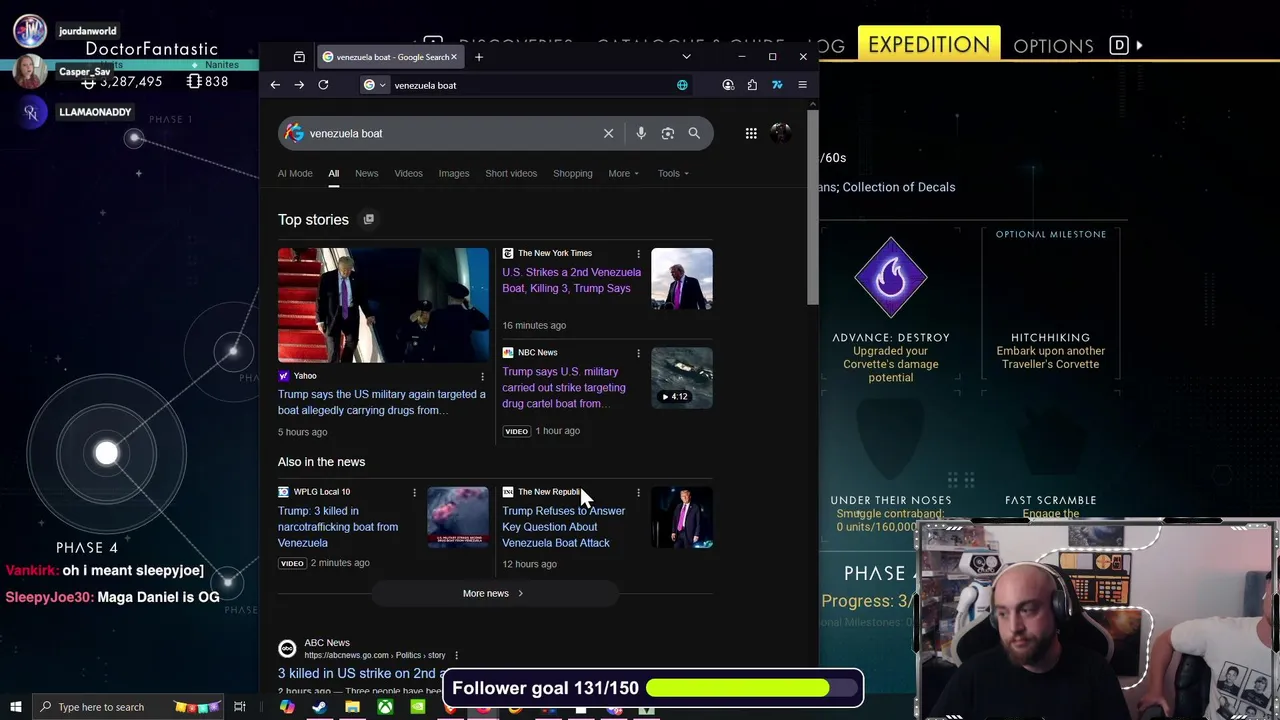Select the EXPEDITION tab in the game menu
The image size is (1280, 720).
click(x=929, y=45)
